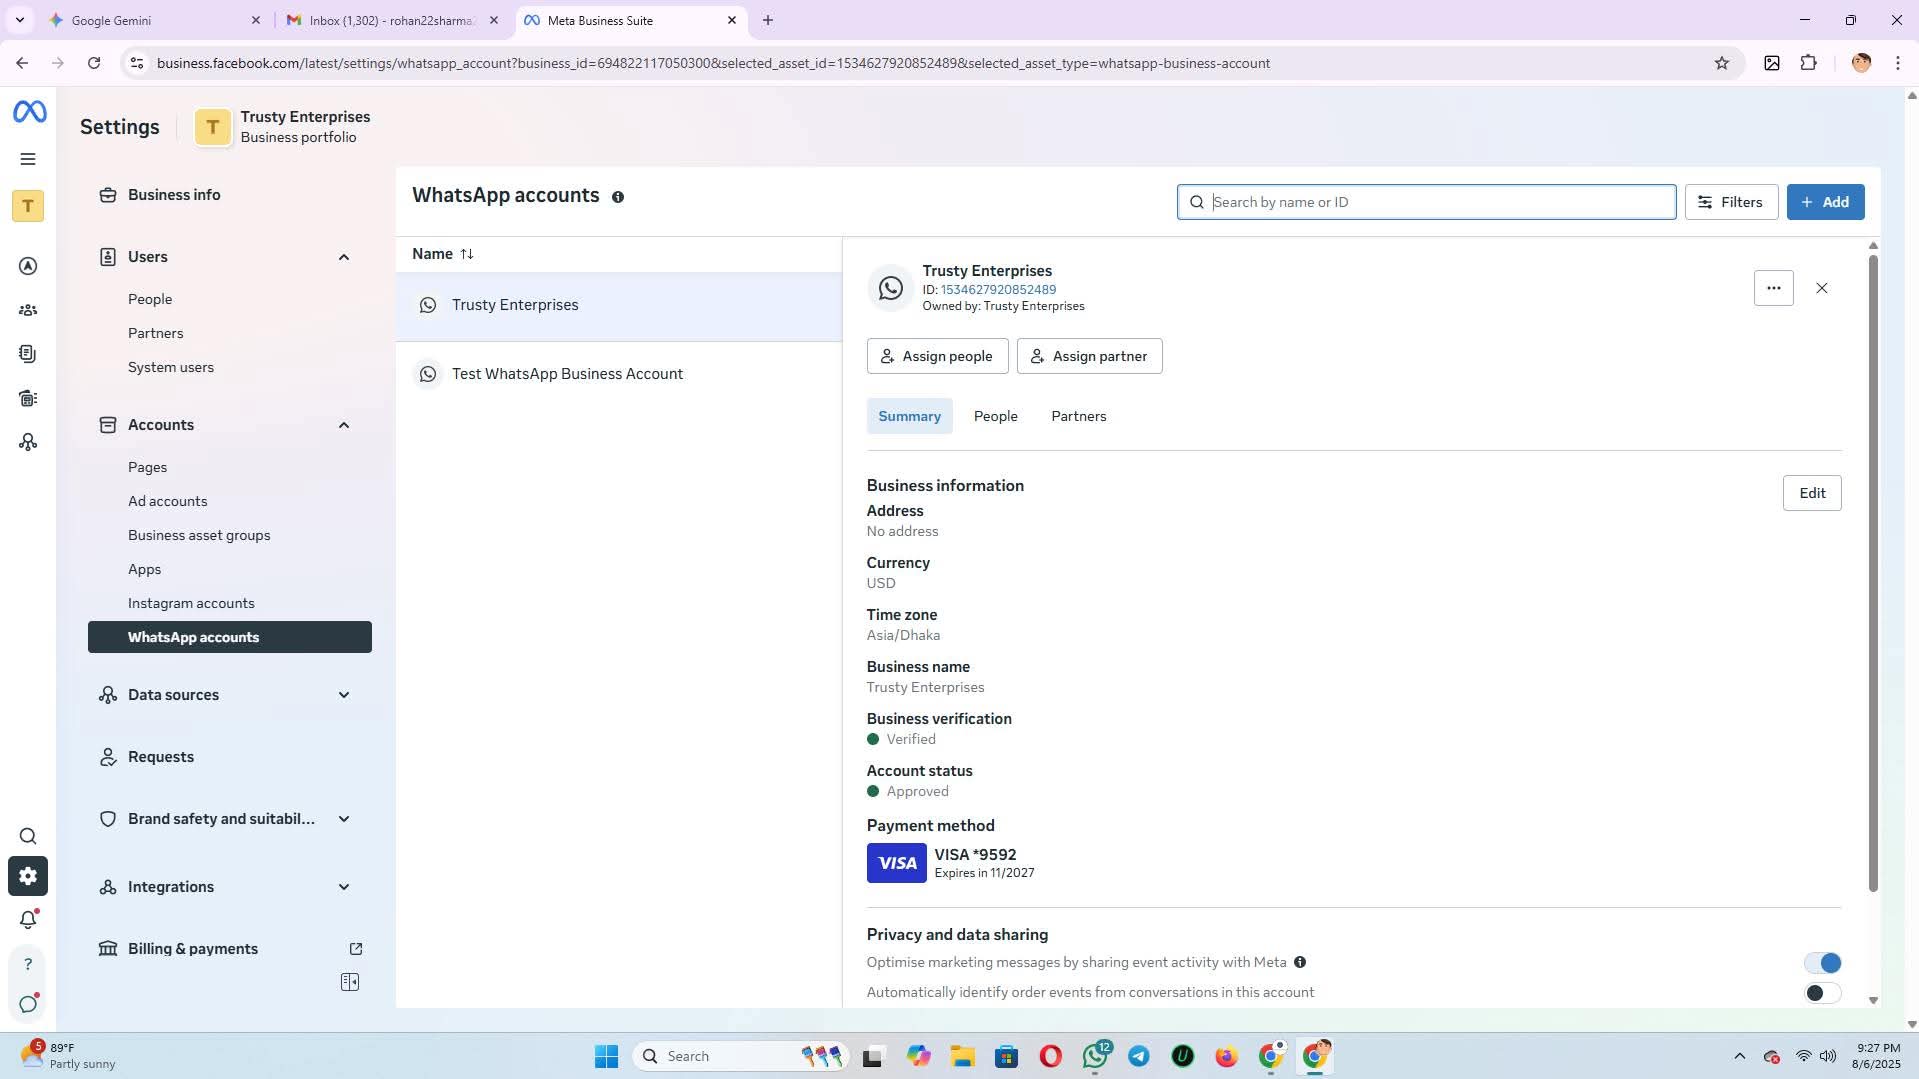Image resolution: width=1919 pixels, height=1079 pixels.
Task: Click the Chrome profile avatar
Action: pyautogui.click(x=1861, y=63)
